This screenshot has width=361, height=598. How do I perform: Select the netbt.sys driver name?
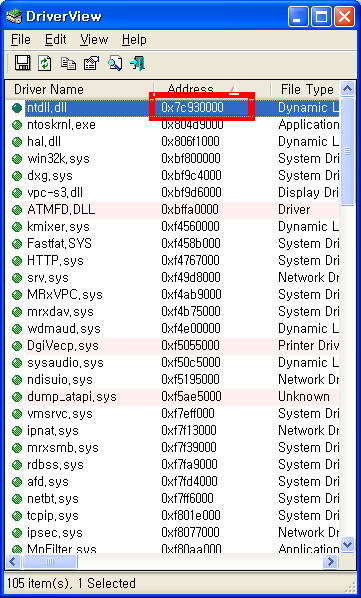pyautogui.click(x=53, y=499)
